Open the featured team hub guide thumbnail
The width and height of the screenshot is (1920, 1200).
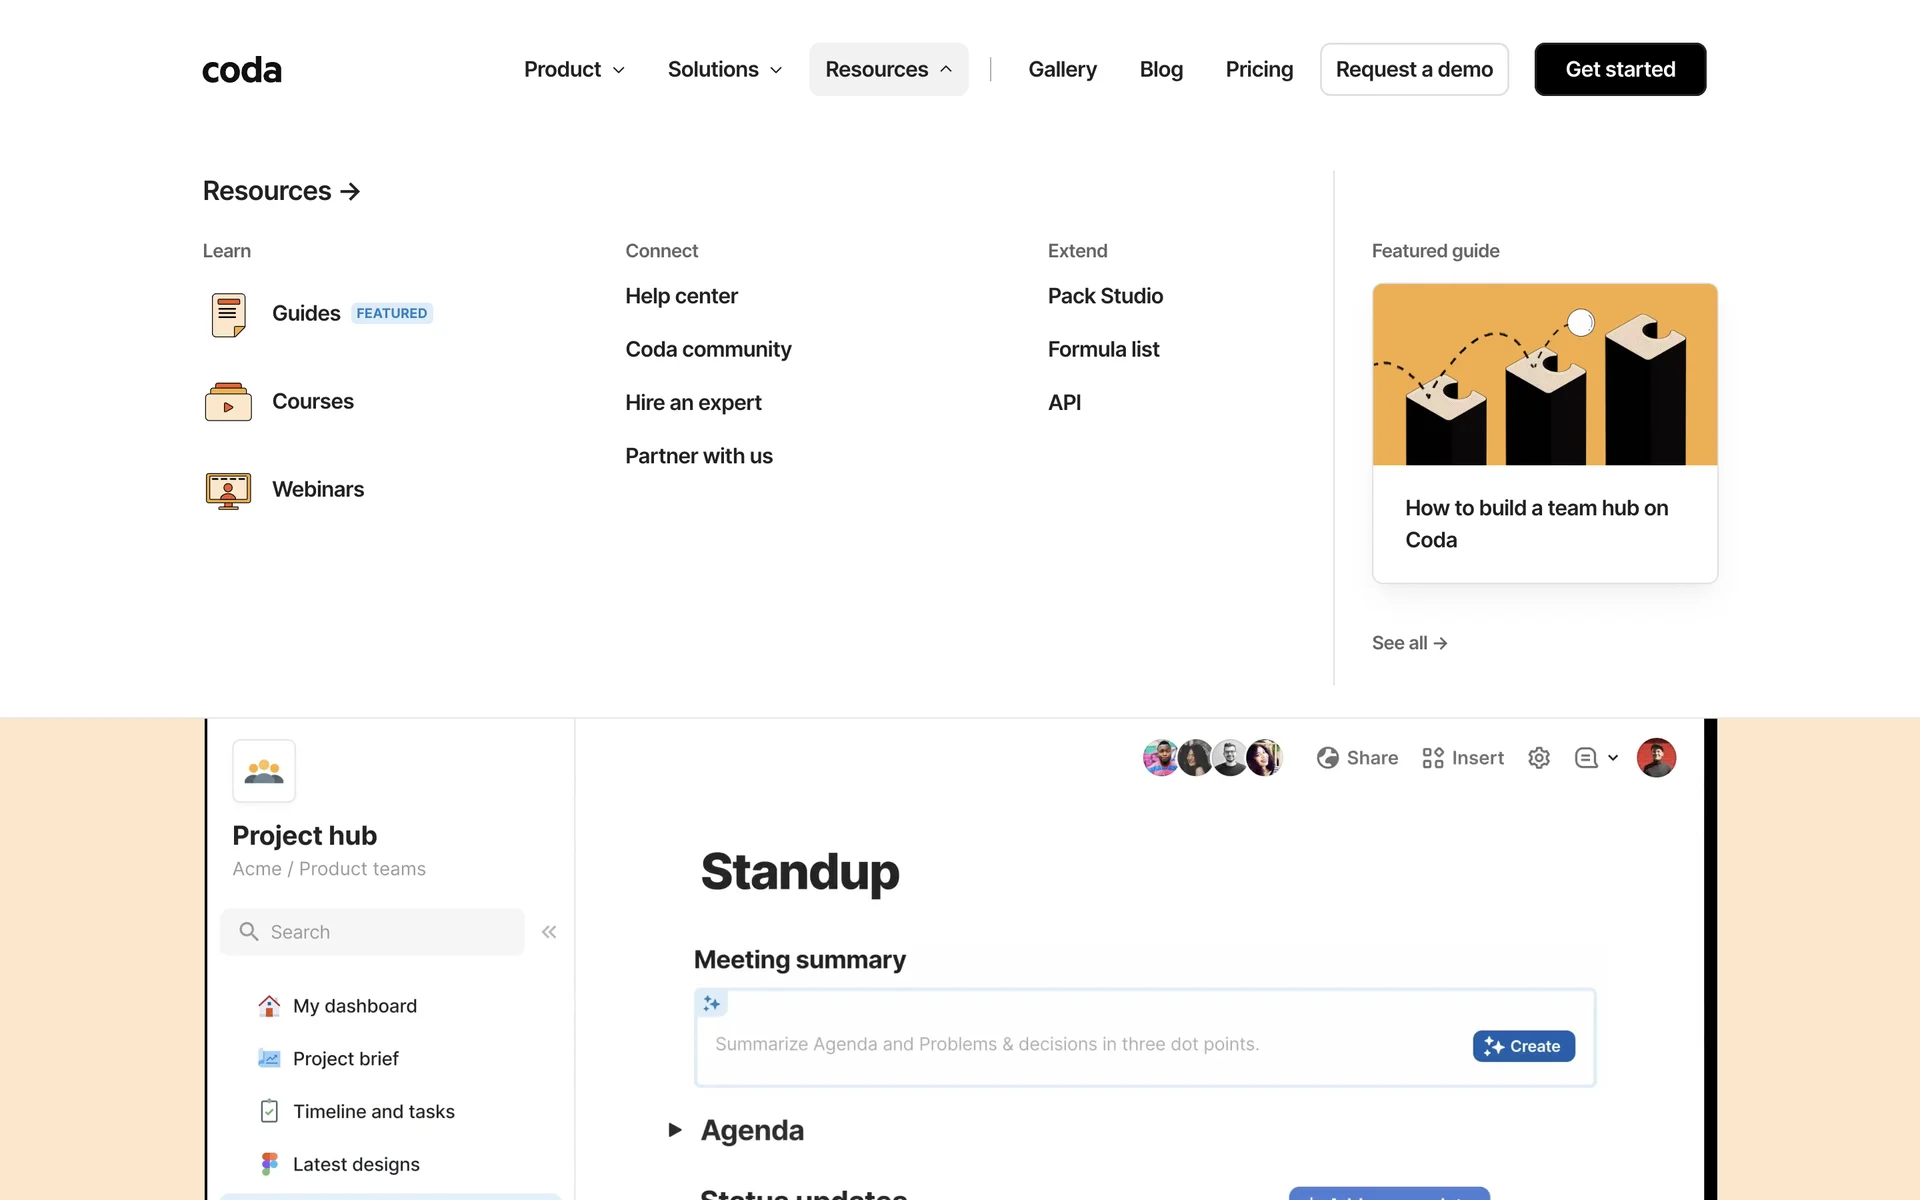(1544, 375)
